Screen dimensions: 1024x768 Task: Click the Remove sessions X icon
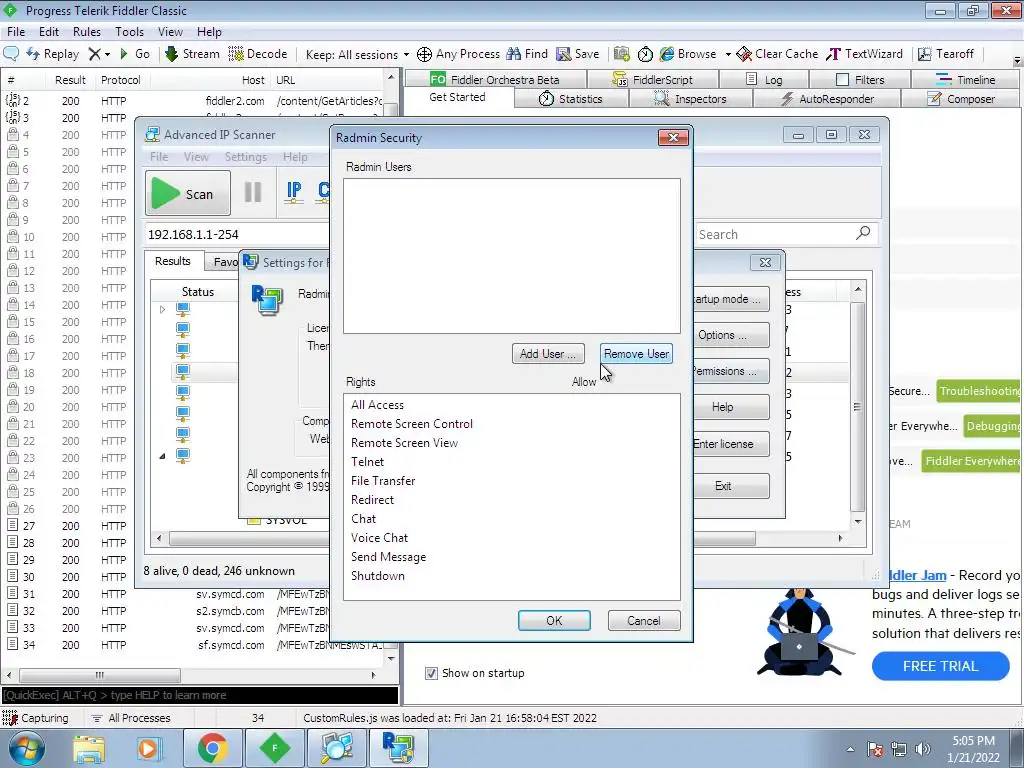pyautogui.click(x=95, y=54)
